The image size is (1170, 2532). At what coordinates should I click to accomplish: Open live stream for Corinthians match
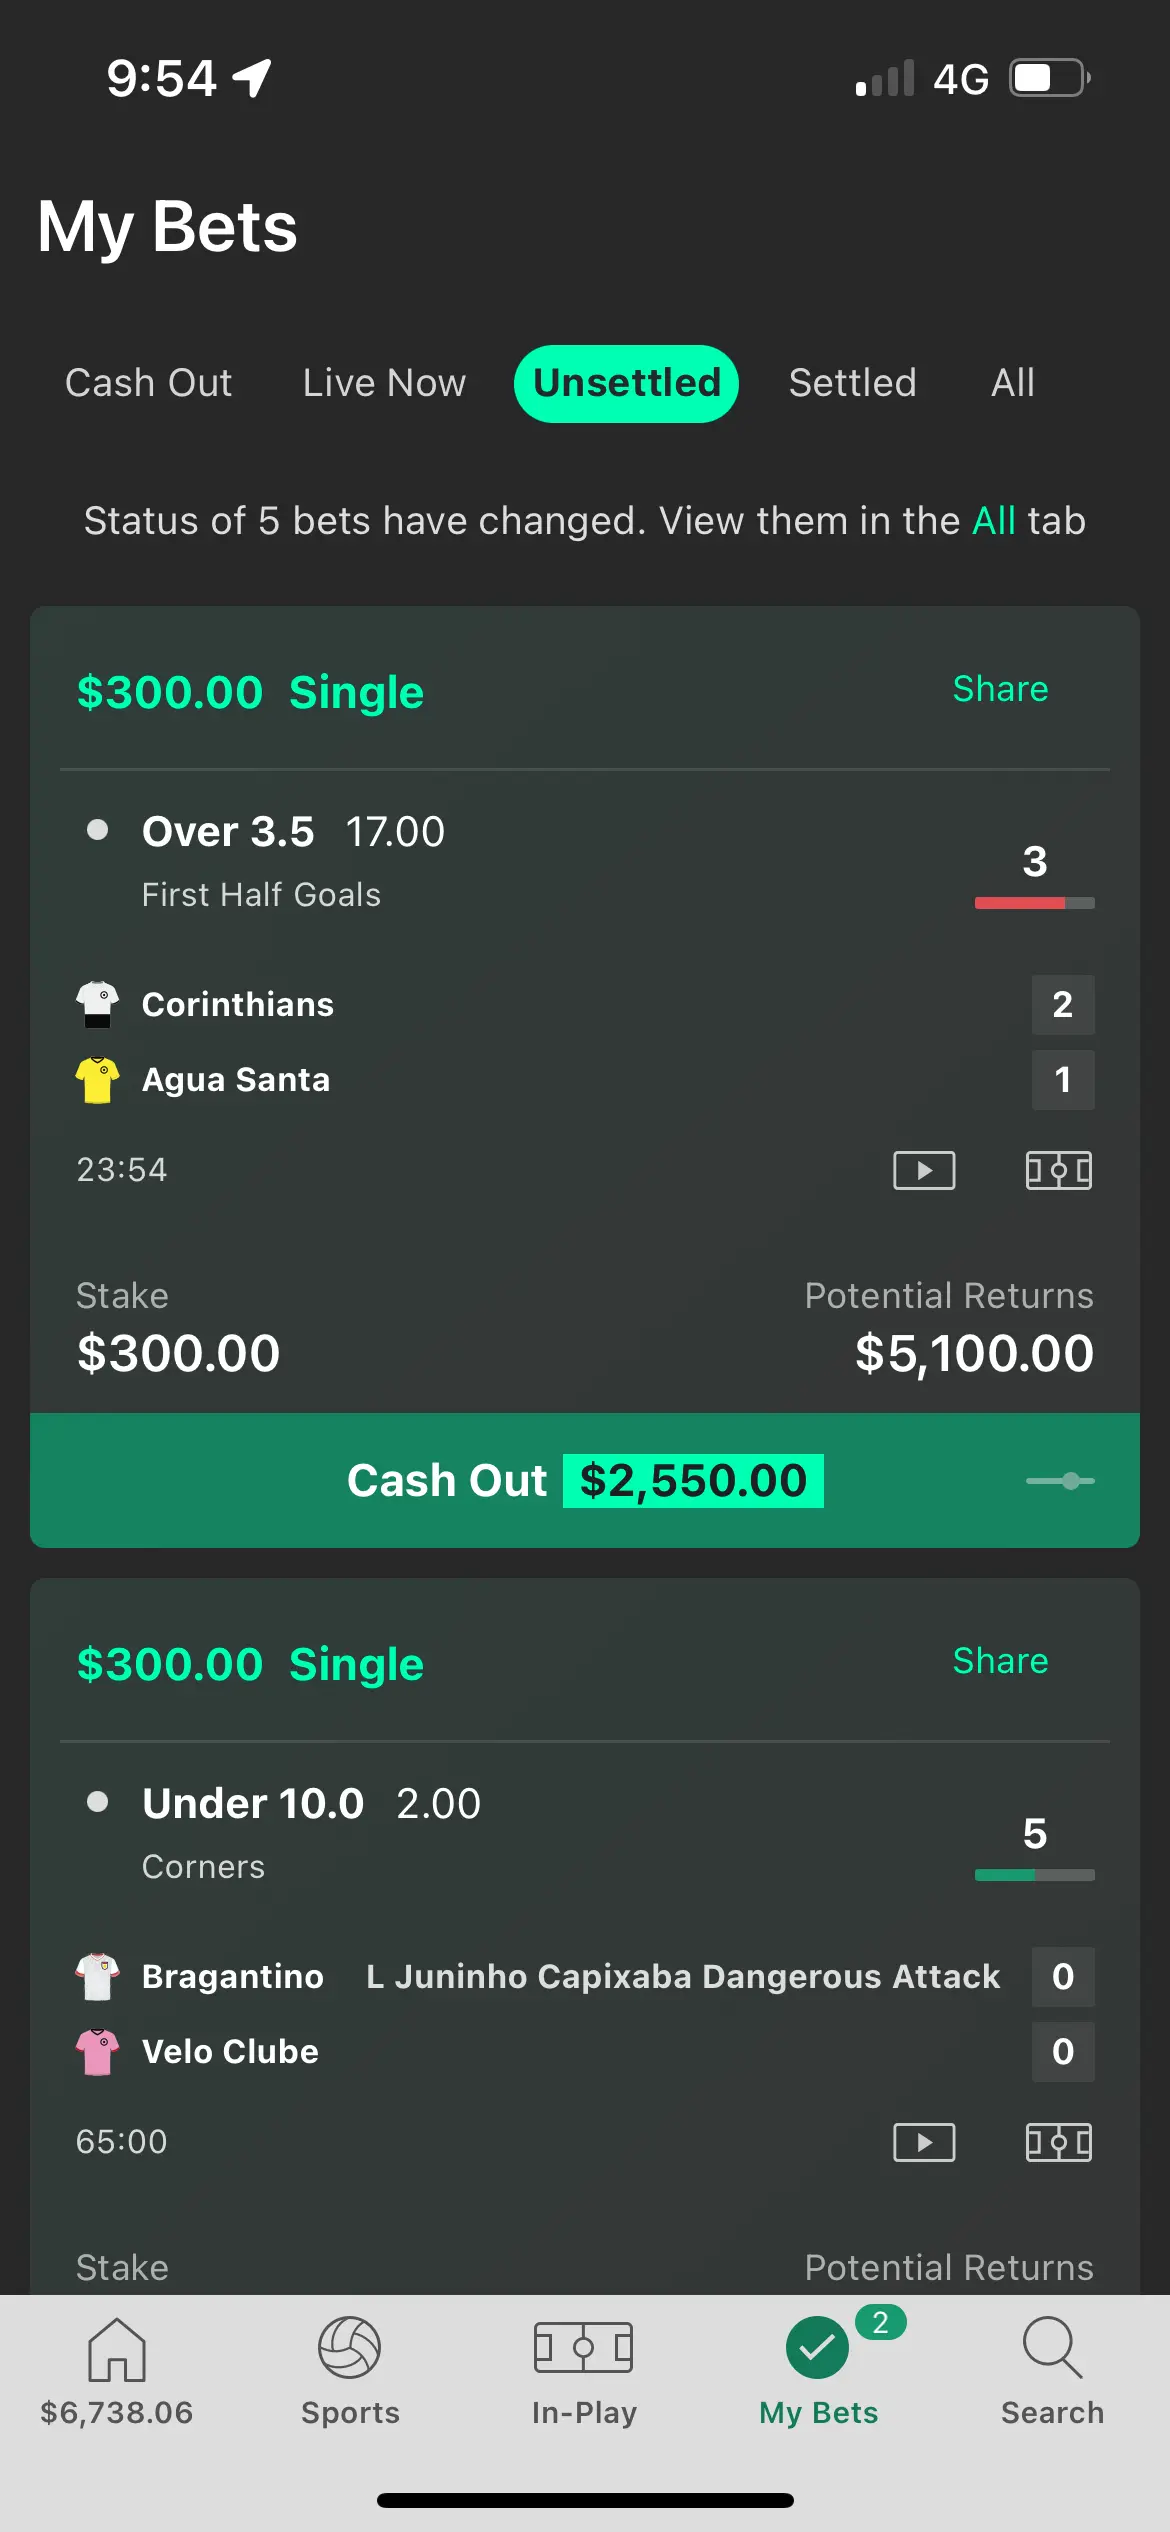[x=924, y=1170]
